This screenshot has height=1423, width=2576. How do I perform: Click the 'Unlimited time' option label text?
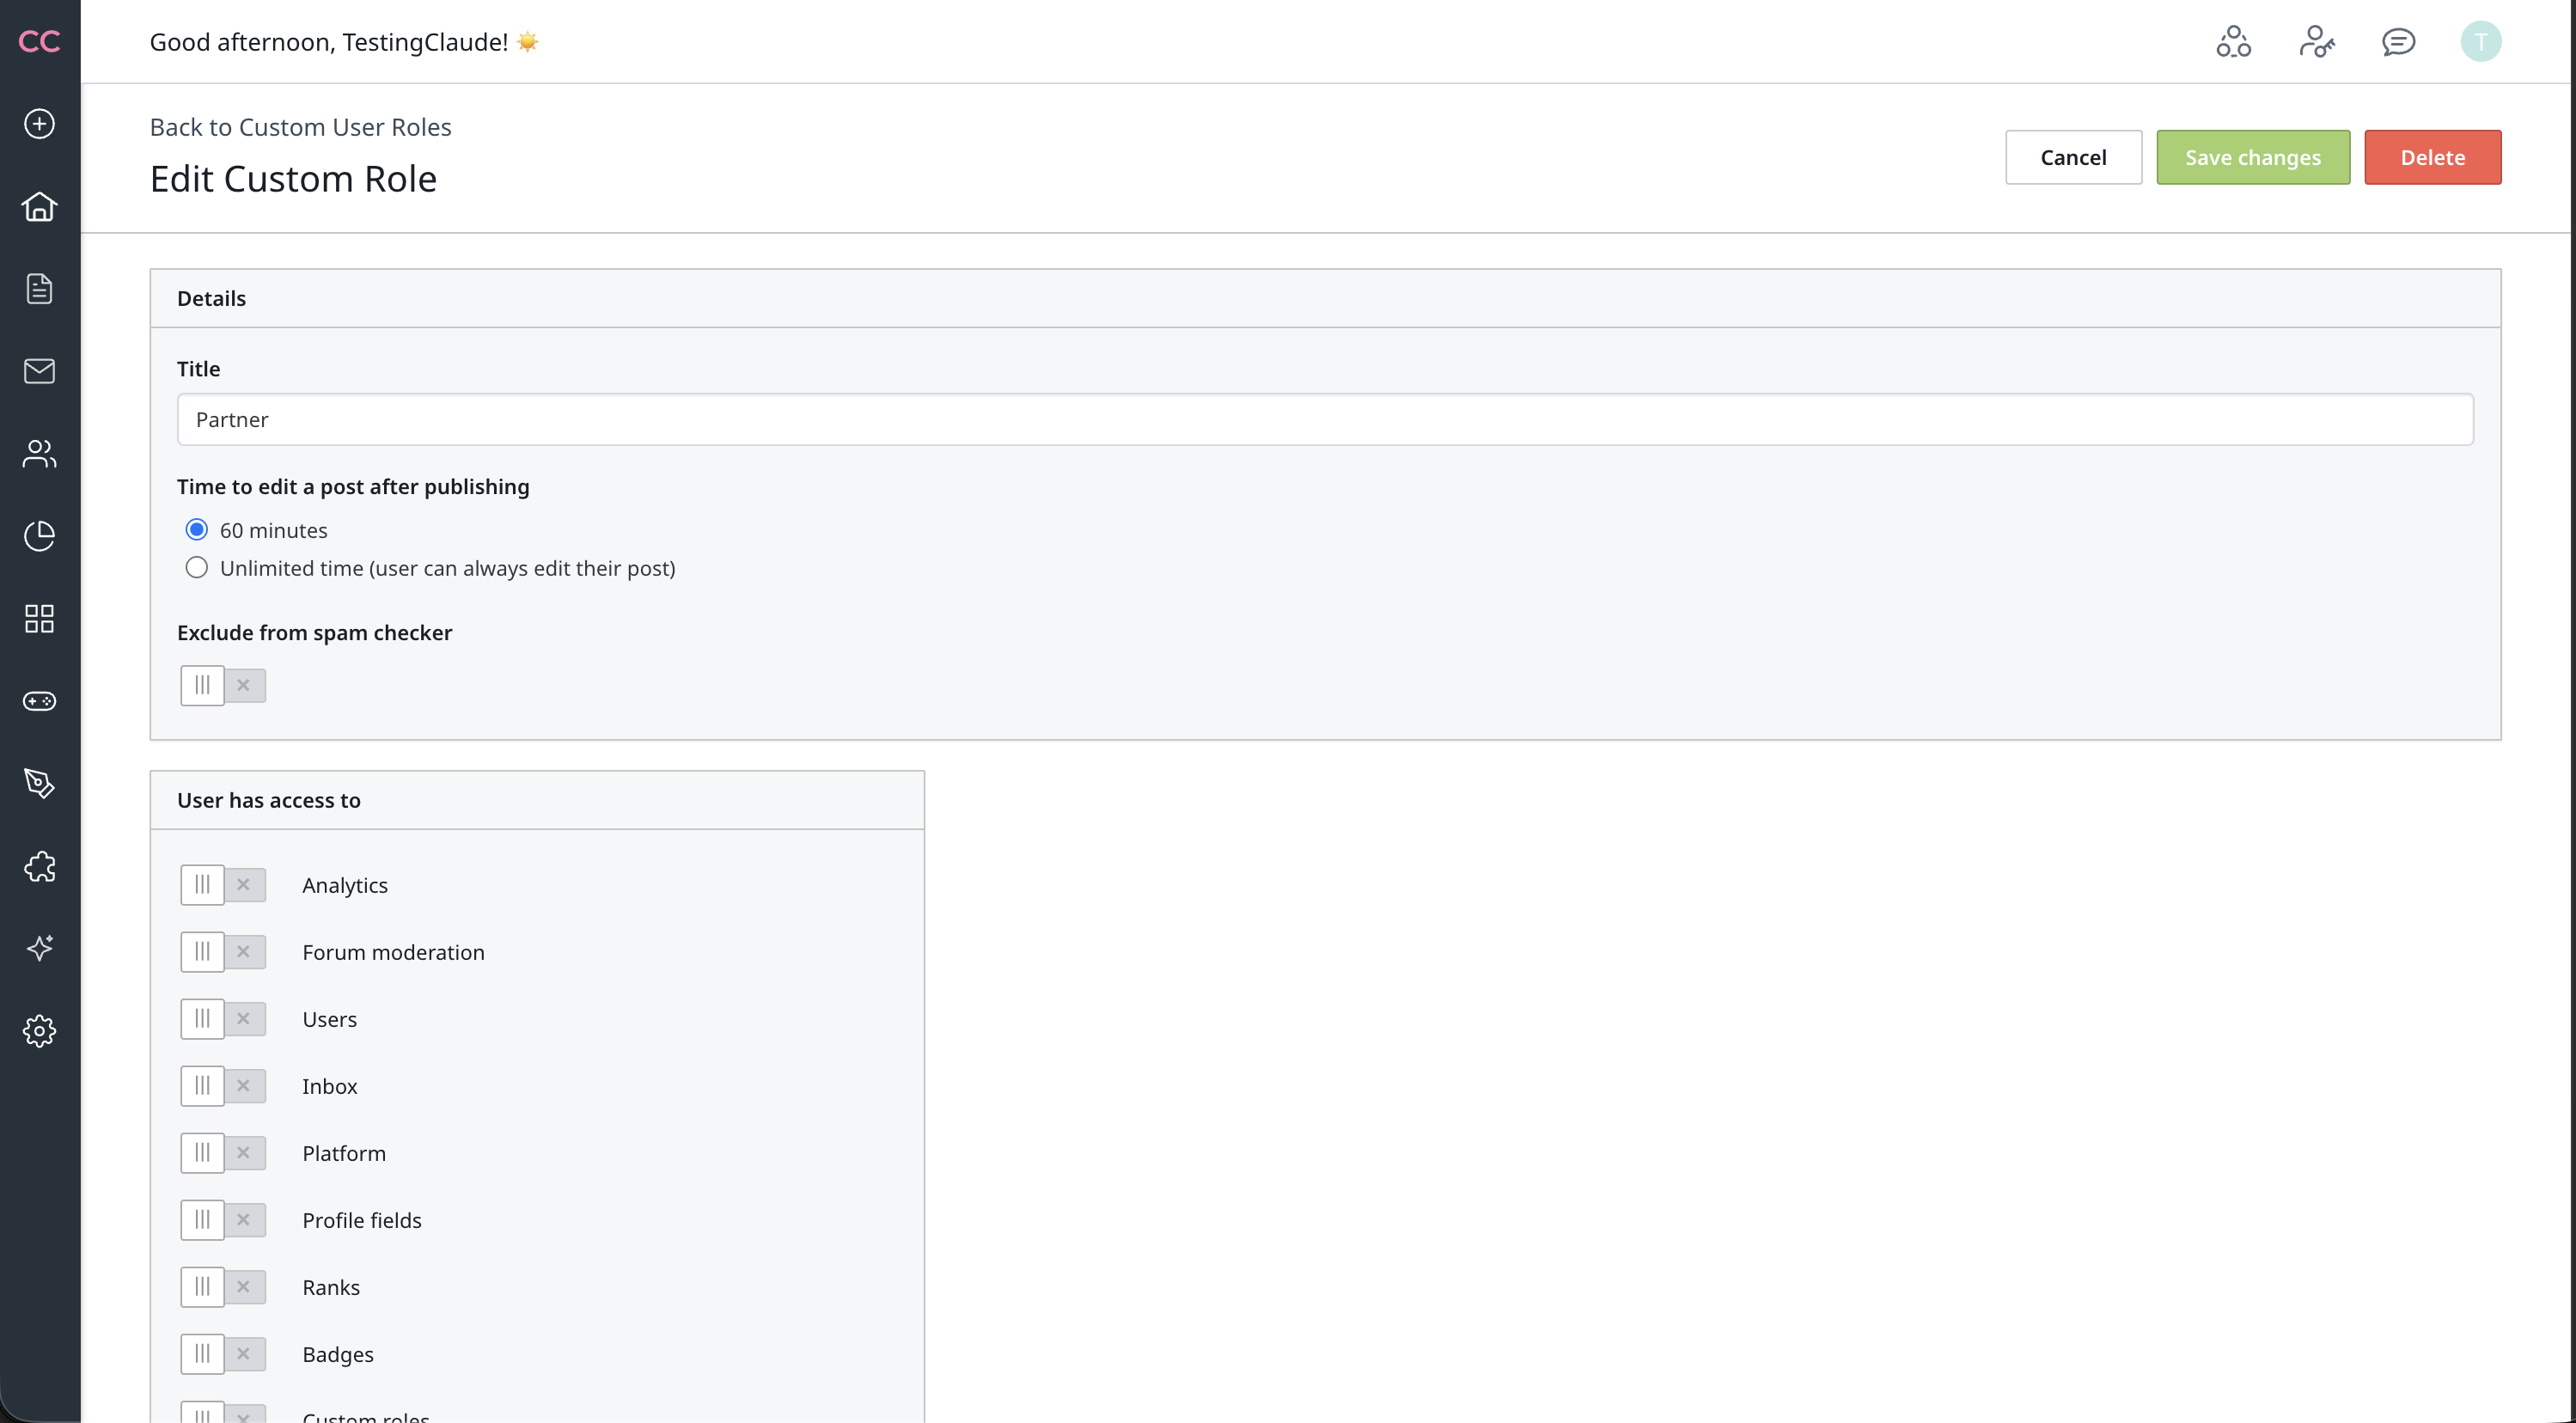447,568
